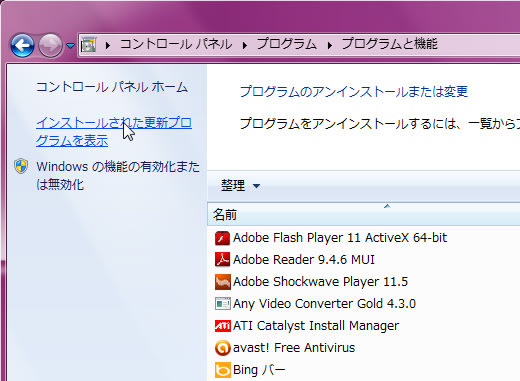The width and height of the screenshot is (520, 381).
Task: Open コントロール パネル ホーム link
Action: coord(112,87)
